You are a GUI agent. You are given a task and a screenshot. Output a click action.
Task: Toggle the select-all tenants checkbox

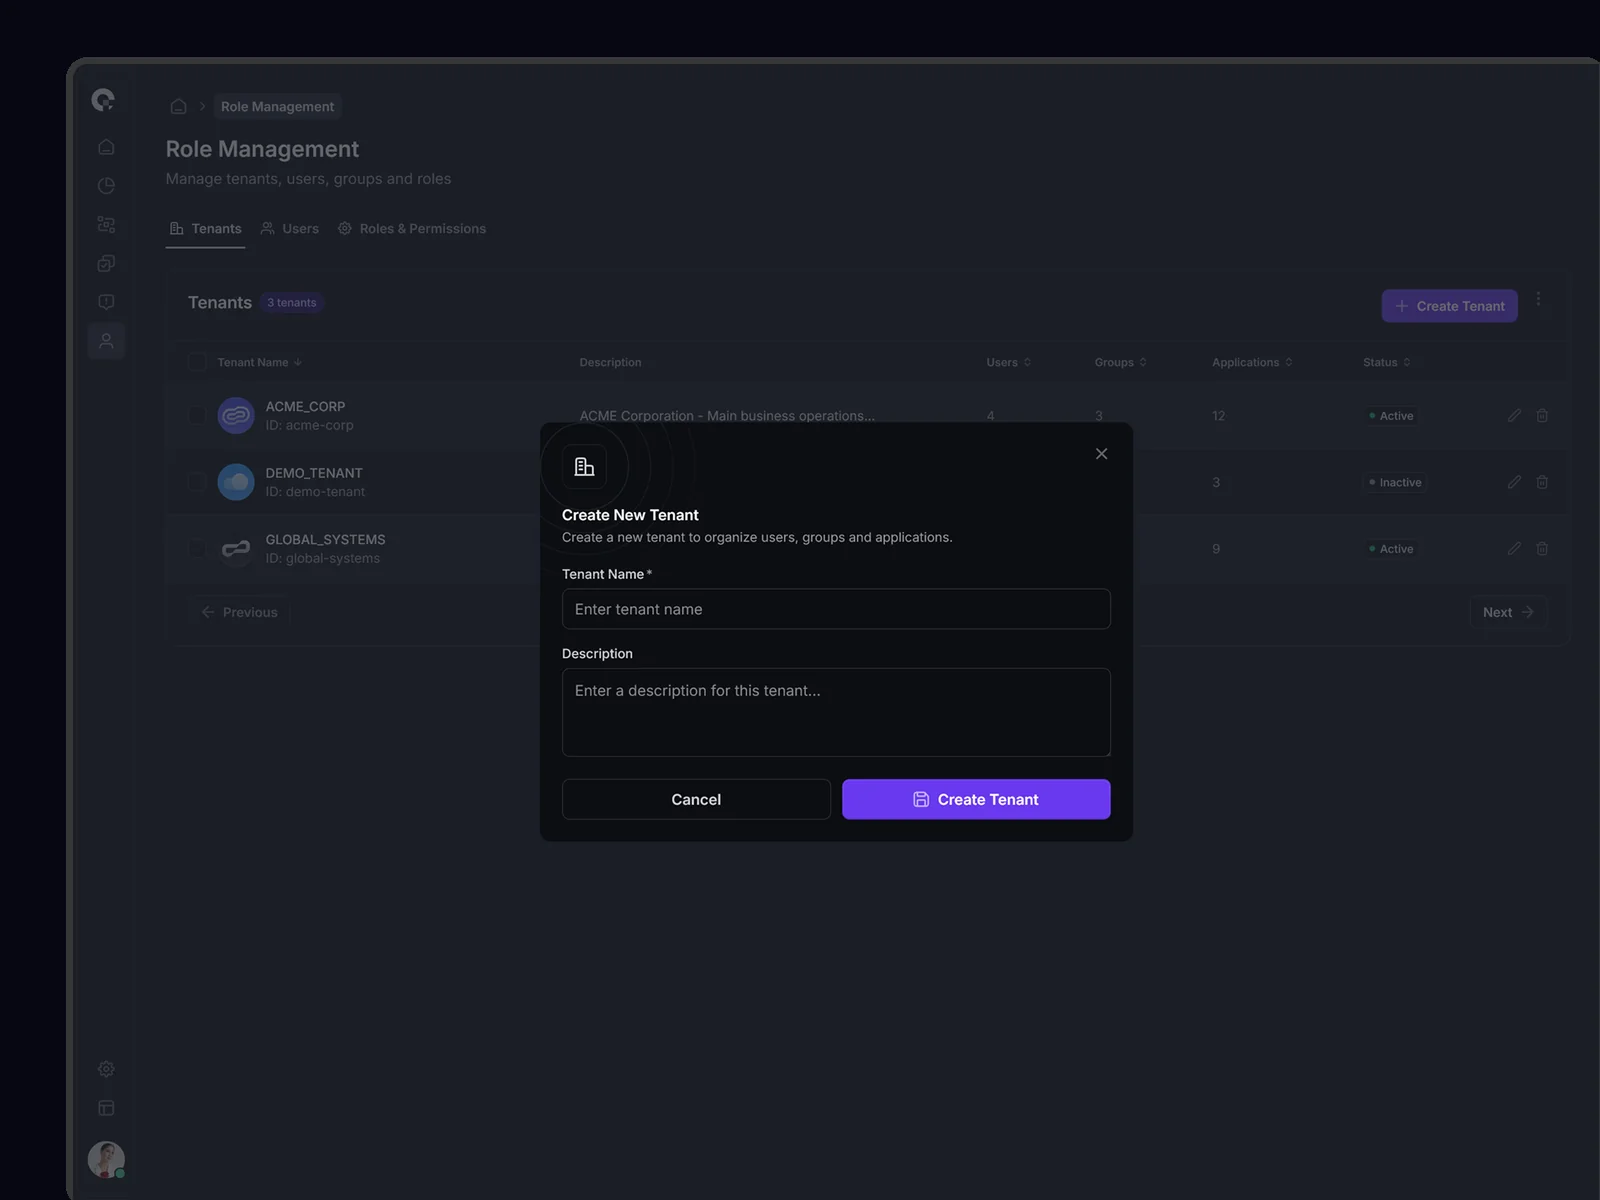click(197, 362)
